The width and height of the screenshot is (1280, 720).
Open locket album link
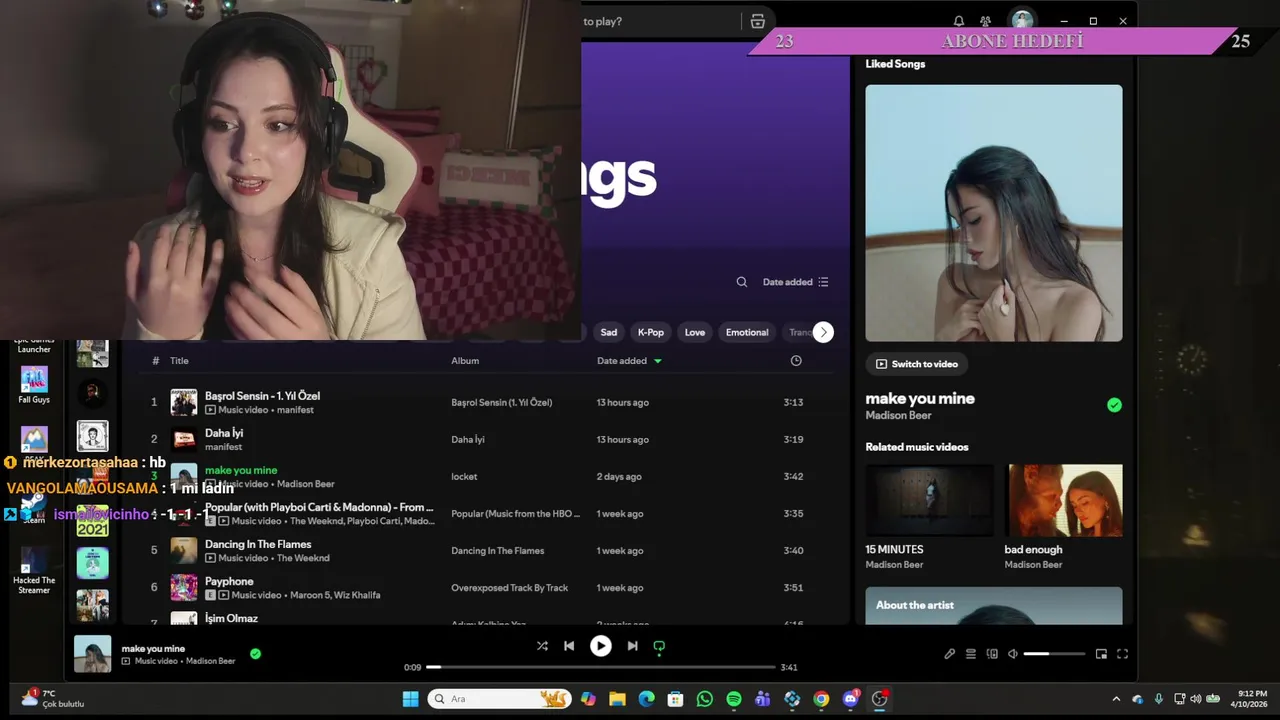[464, 477]
